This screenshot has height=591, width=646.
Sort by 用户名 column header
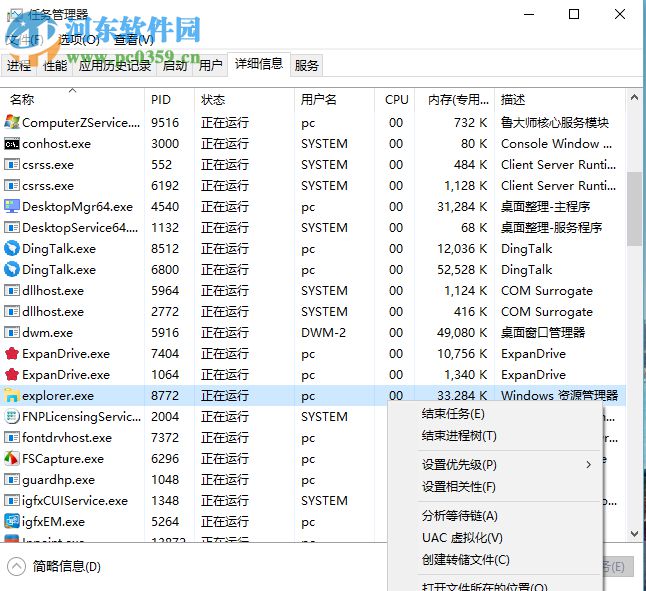335,100
